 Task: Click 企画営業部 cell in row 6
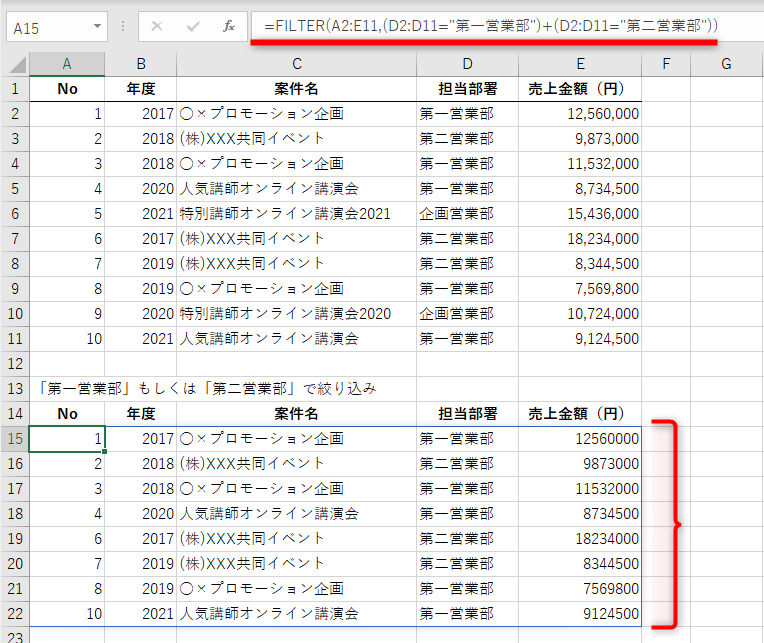tap(467, 214)
